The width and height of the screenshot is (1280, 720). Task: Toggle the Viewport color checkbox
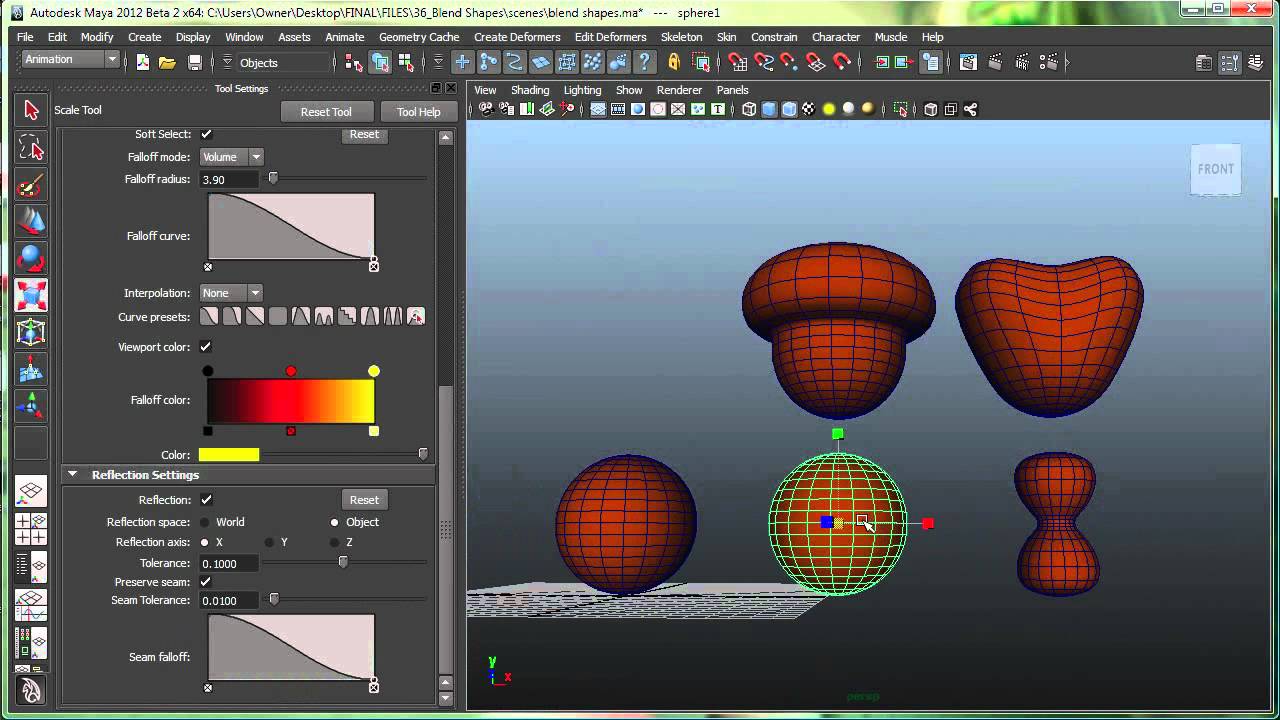[x=206, y=347]
